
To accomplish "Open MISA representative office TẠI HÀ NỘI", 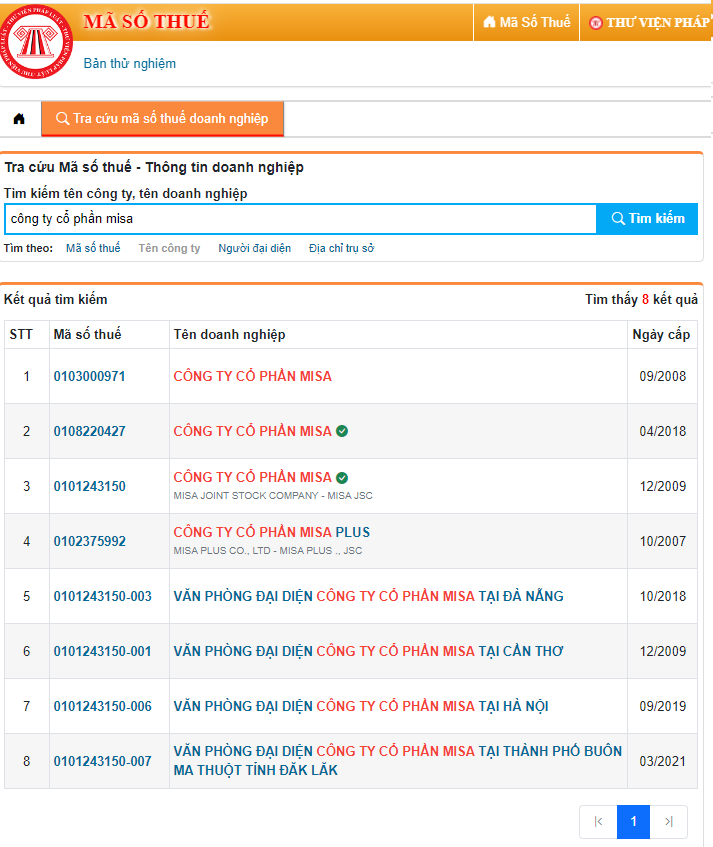I will coord(361,707).
